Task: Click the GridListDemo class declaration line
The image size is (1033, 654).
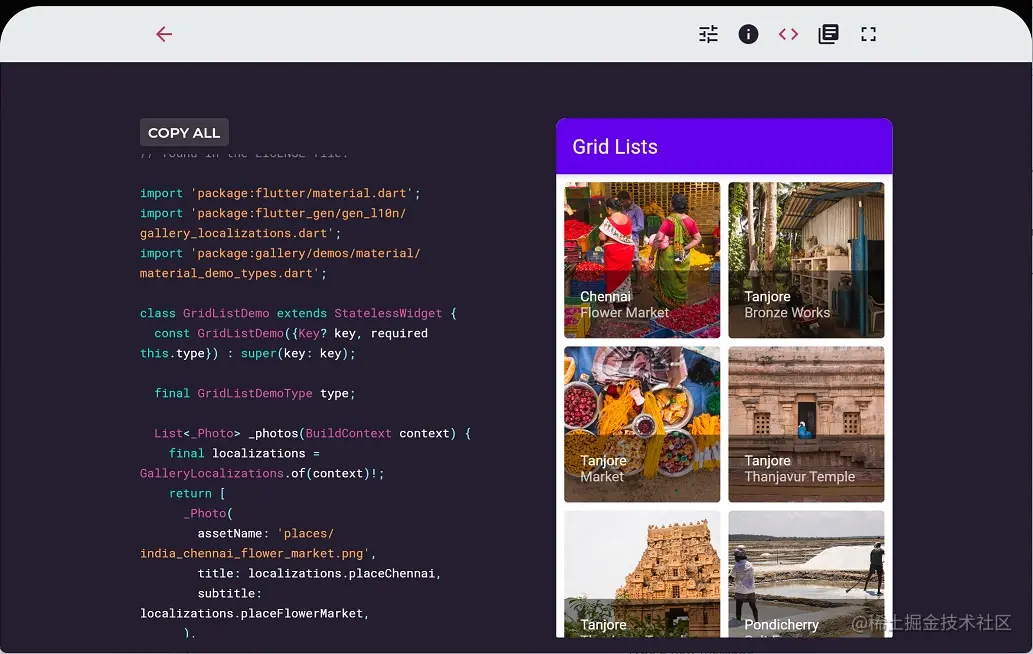Action: [298, 313]
